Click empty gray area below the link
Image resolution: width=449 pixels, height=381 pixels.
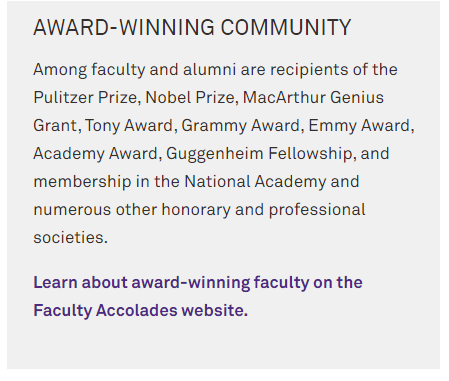(x=223, y=345)
